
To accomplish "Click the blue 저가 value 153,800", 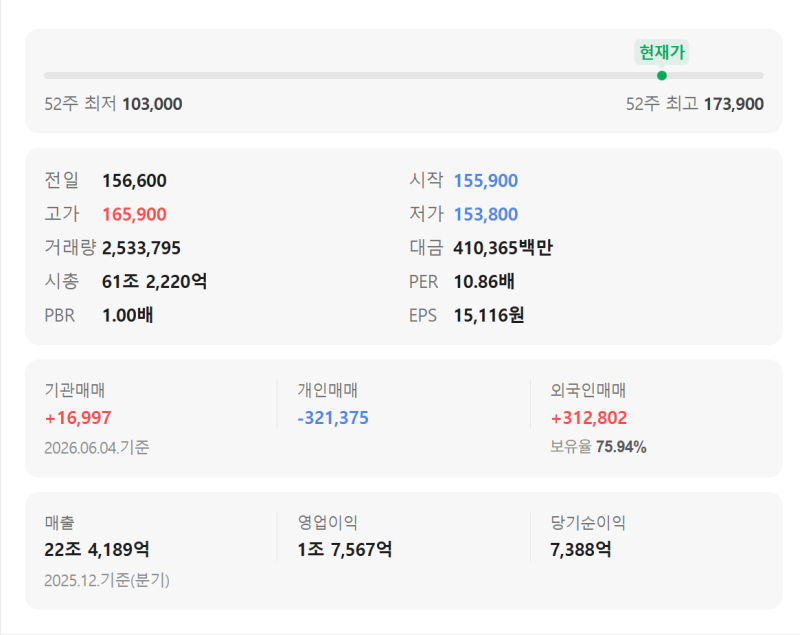I will tap(486, 214).
